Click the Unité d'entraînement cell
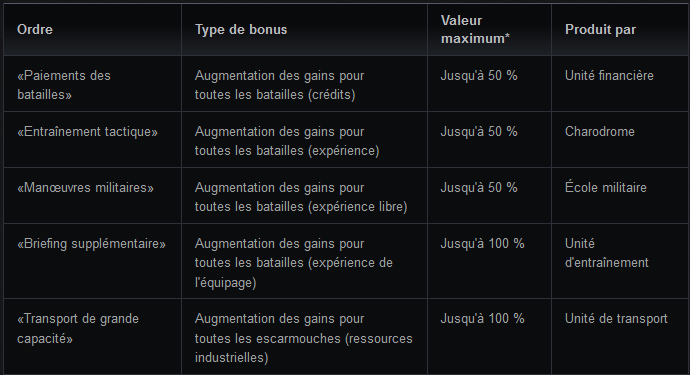 tap(606, 253)
